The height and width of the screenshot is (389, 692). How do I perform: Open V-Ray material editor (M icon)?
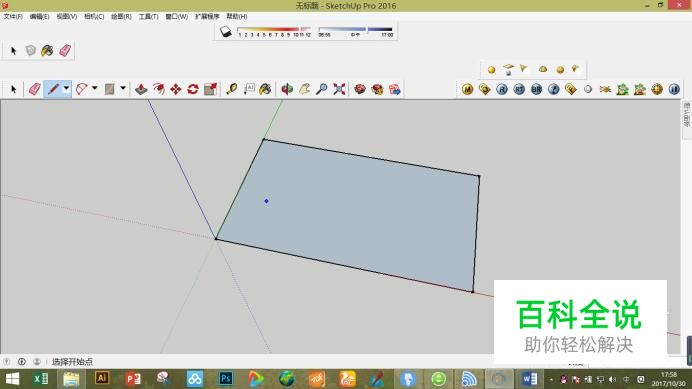pos(467,90)
